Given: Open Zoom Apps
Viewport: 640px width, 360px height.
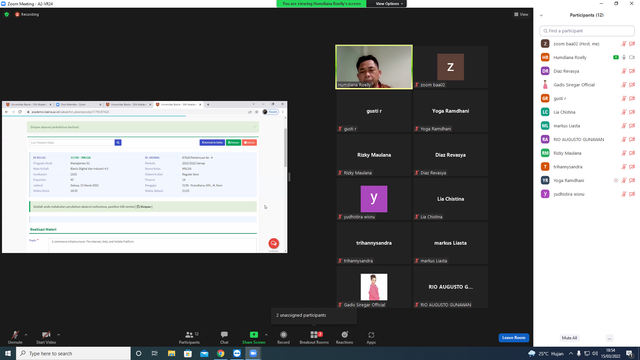Looking at the screenshot, I should tap(371, 337).
